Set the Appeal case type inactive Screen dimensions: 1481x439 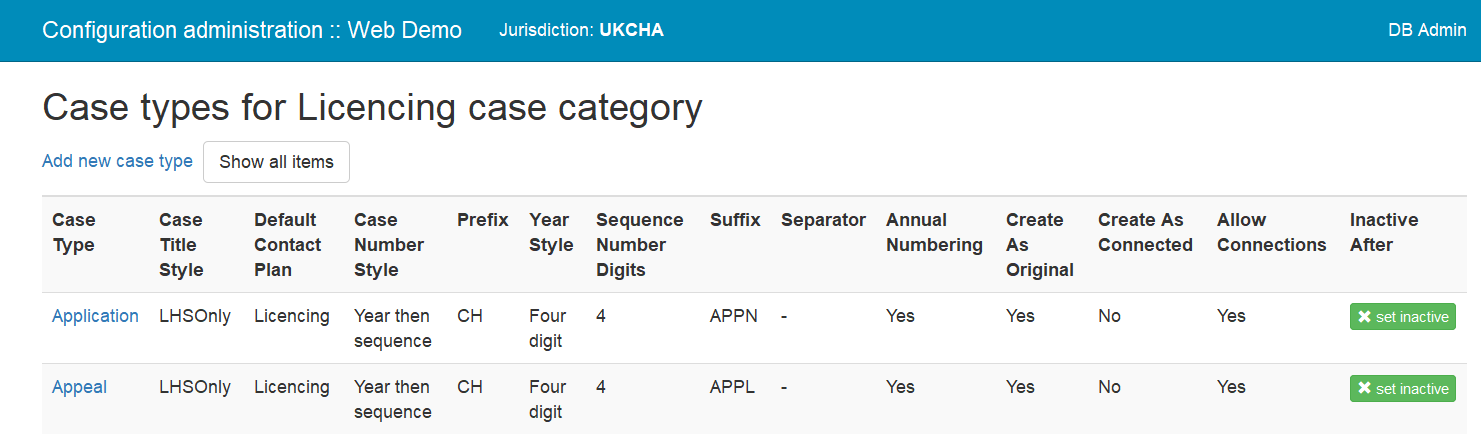click(1402, 389)
